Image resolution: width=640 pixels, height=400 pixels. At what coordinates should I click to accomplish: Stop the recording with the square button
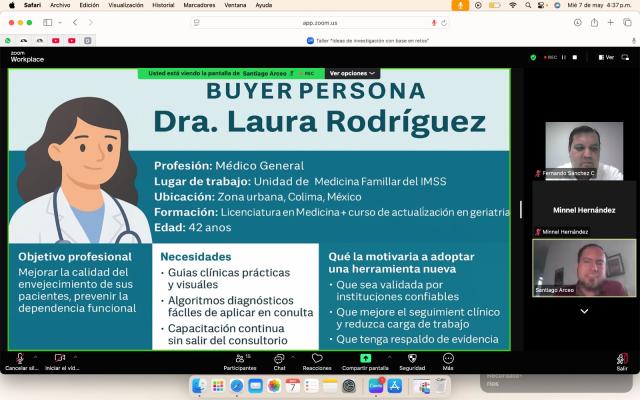(576, 57)
